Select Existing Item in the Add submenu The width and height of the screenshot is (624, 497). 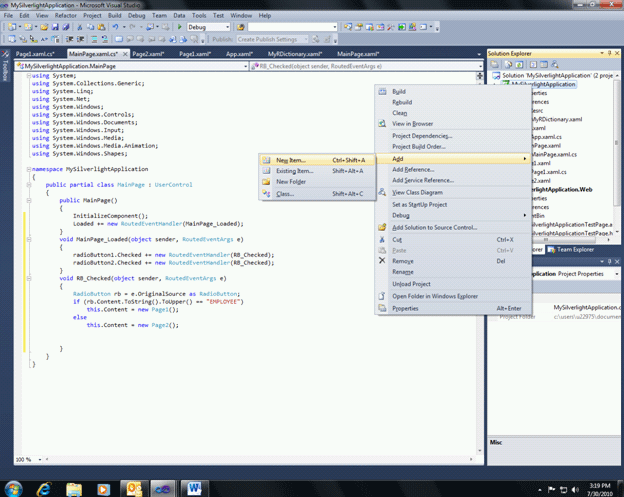point(295,171)
